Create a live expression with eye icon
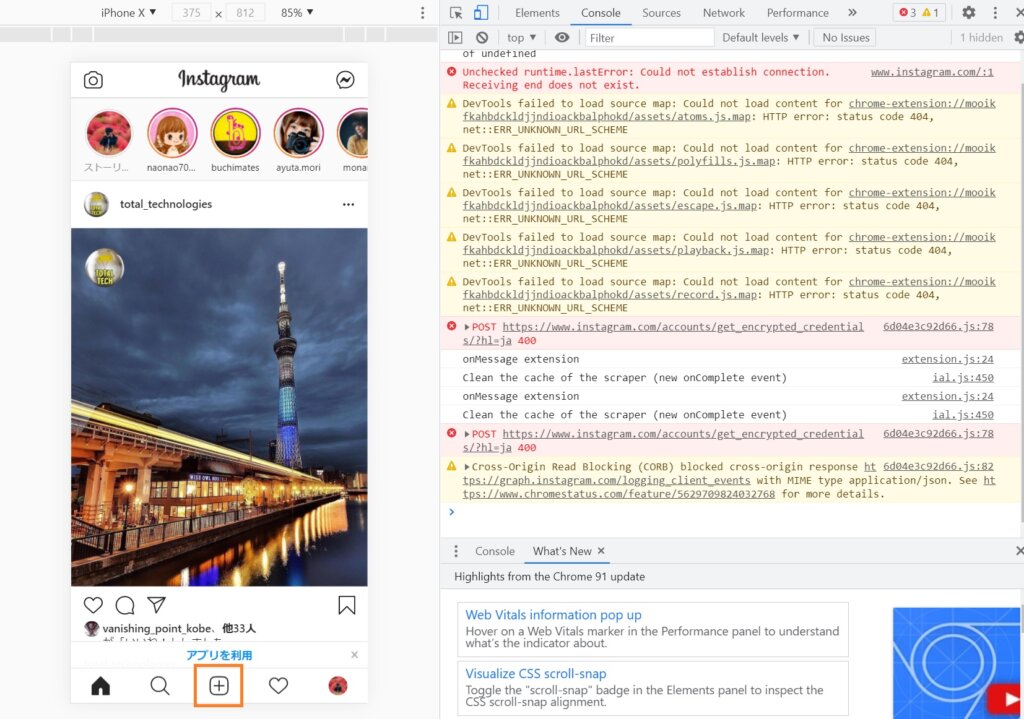 pyautogui.click(x=562, y=38)
